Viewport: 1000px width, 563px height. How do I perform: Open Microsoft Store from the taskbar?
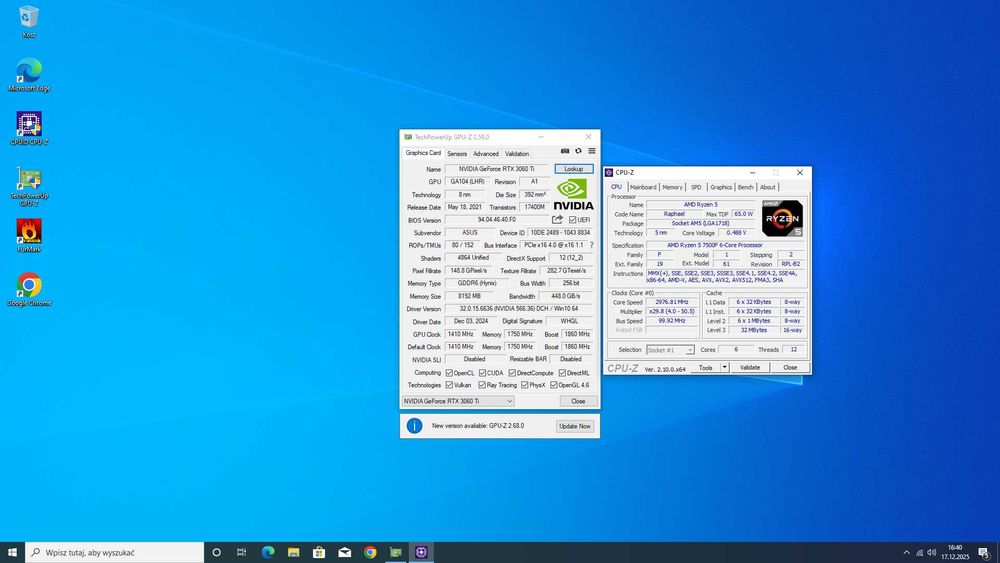point(319,552)
